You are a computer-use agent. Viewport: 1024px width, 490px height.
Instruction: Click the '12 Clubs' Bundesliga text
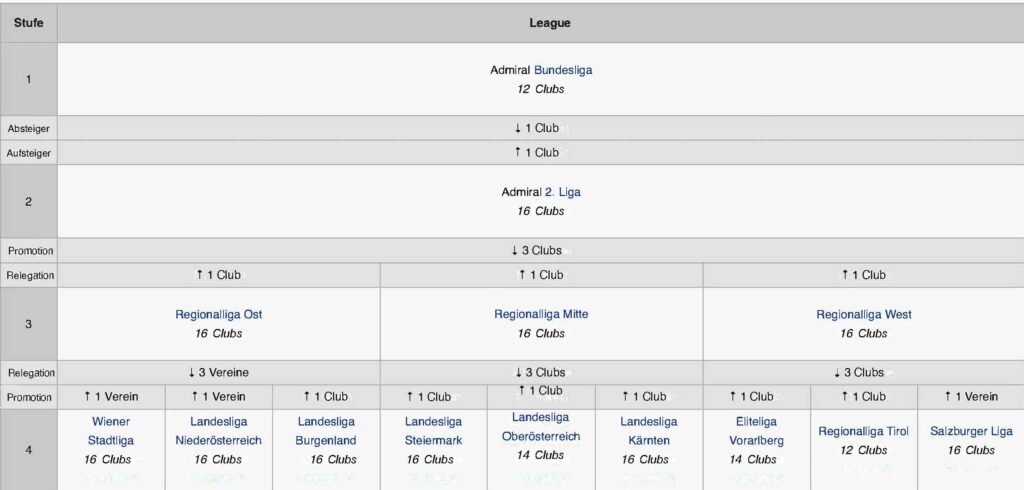pos(540,89)
